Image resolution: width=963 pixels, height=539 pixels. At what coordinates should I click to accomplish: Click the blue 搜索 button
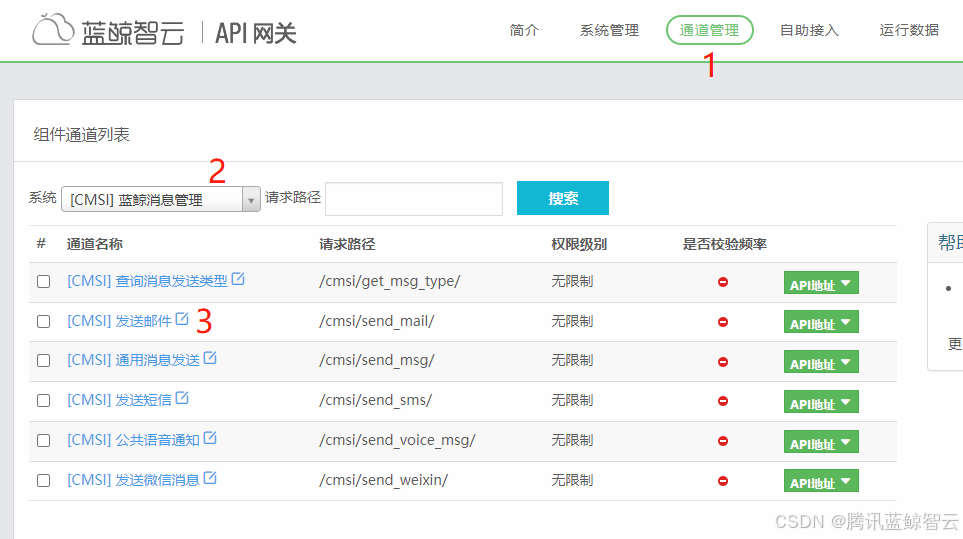(x=563, y=198)
